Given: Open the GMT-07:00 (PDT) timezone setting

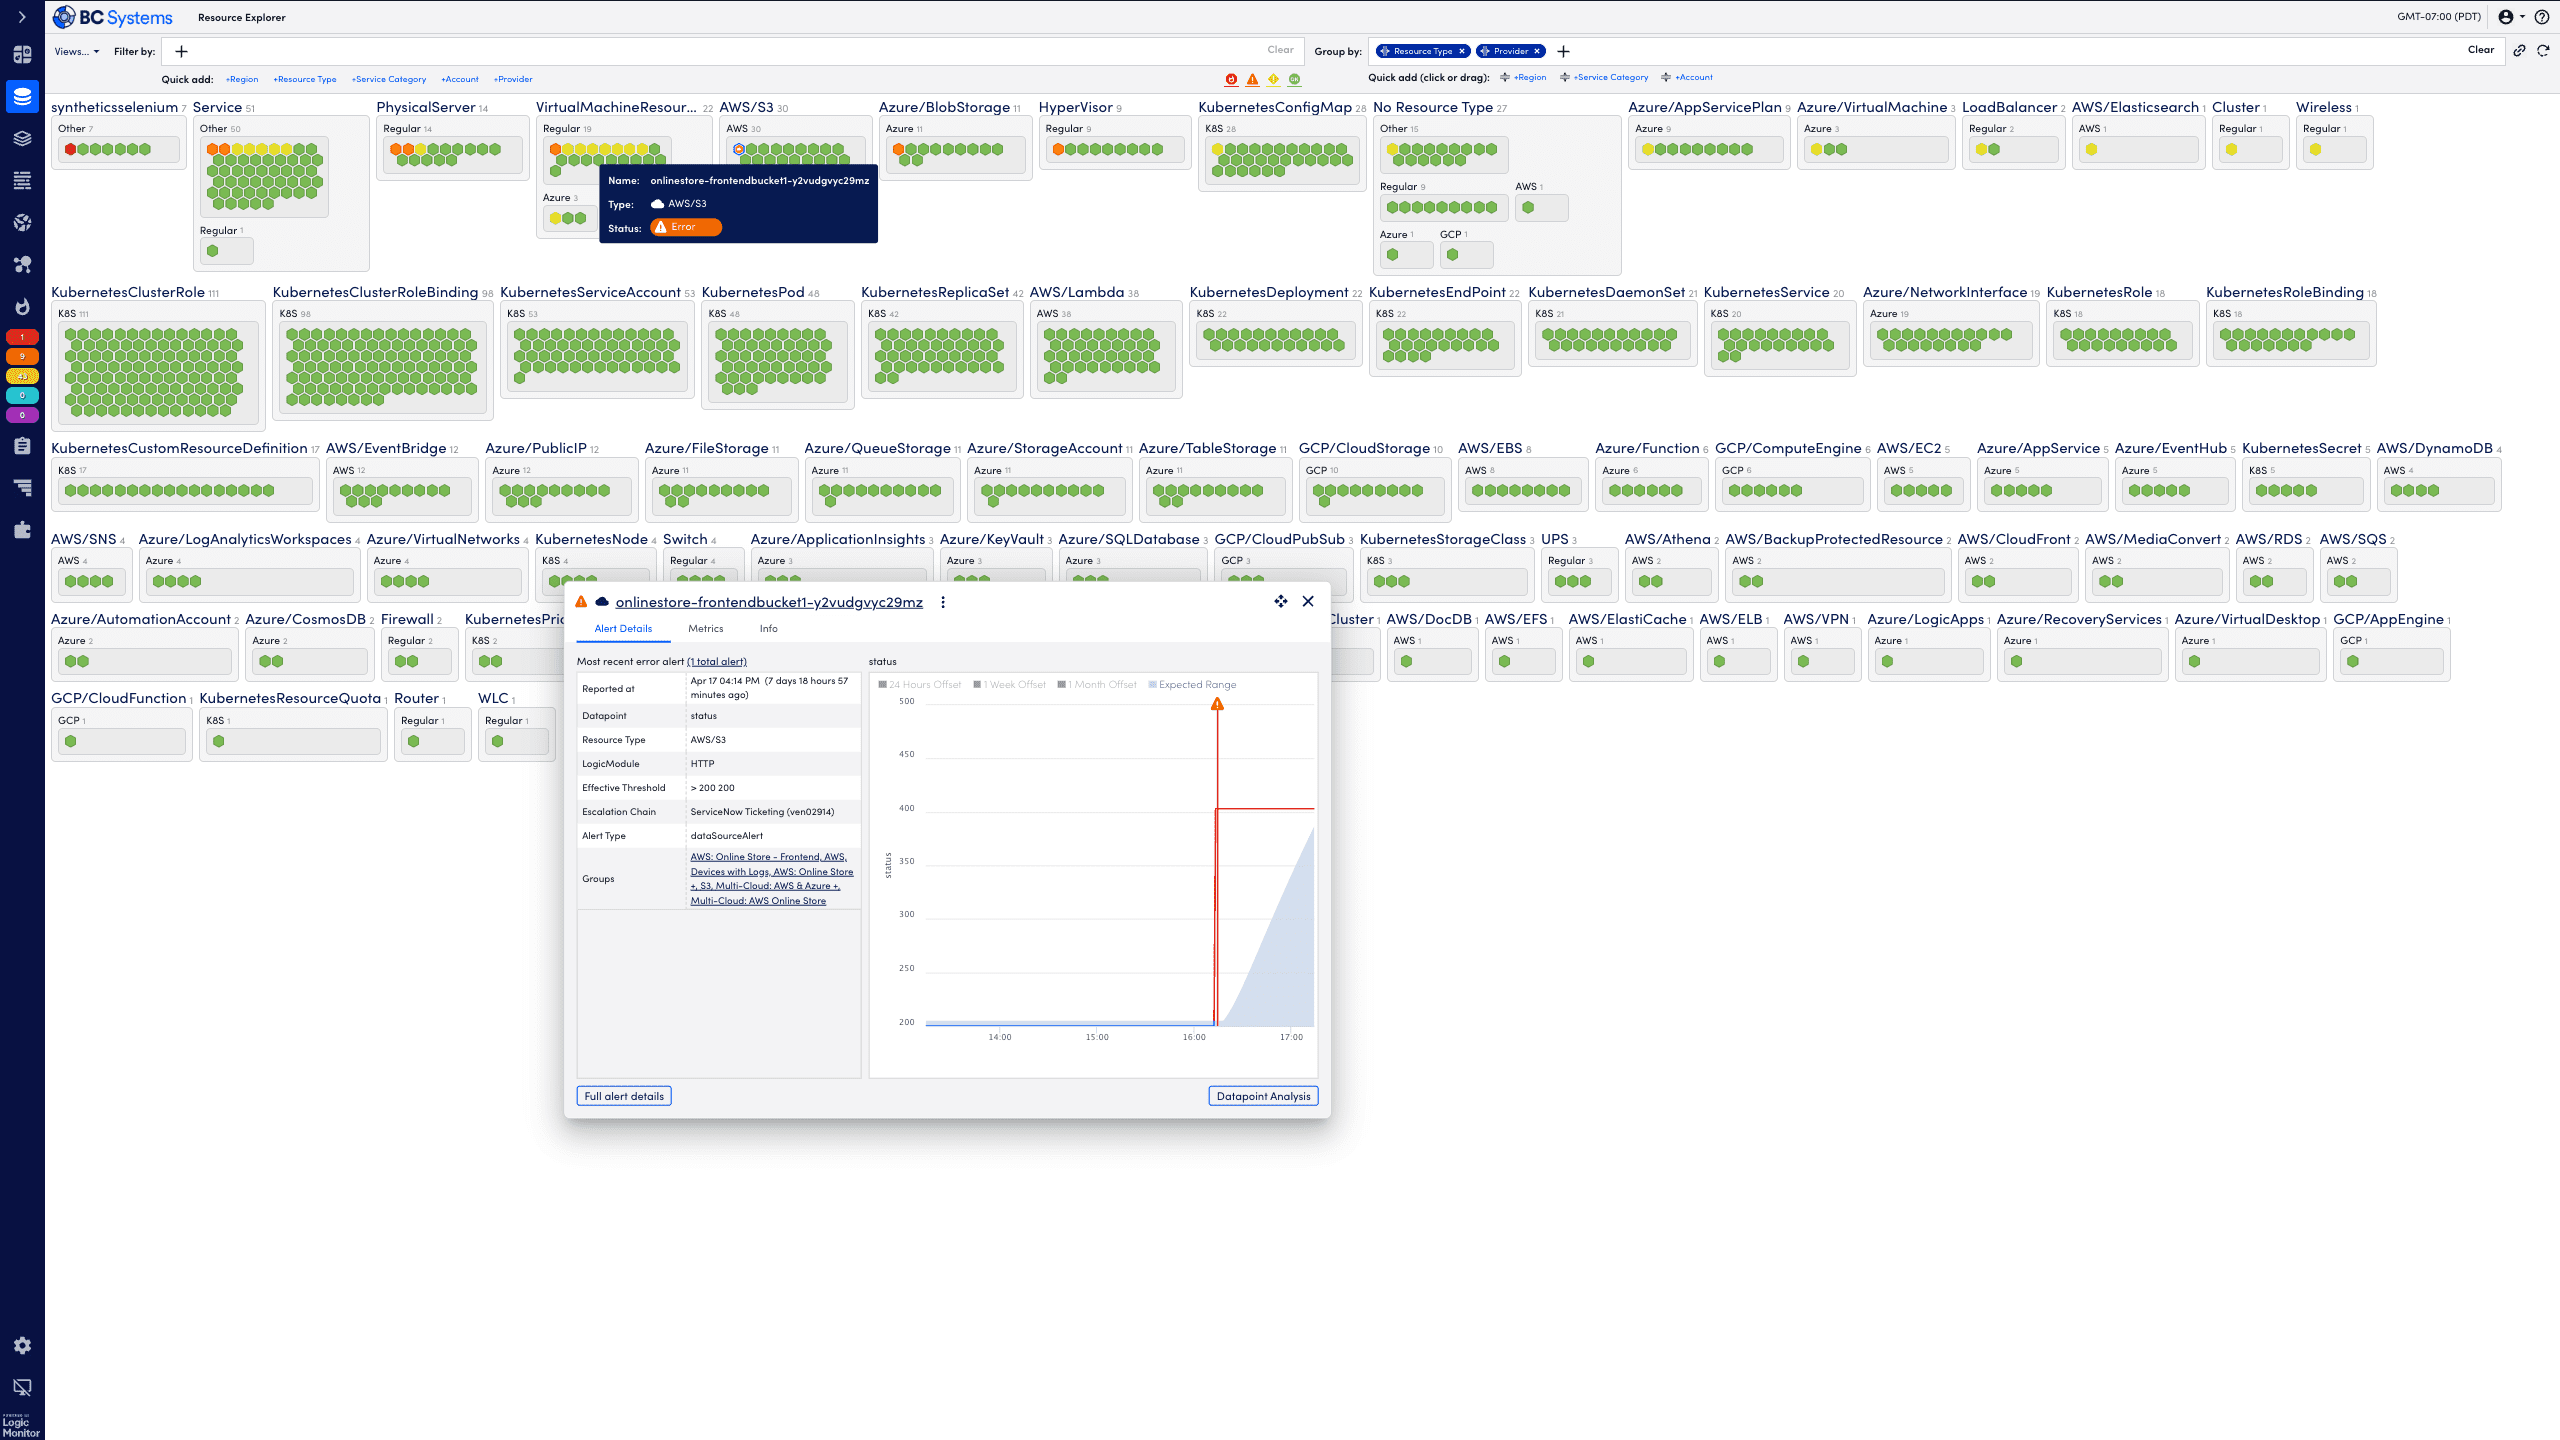Looking at the screenshot, I should click(x=2438, y=17).
